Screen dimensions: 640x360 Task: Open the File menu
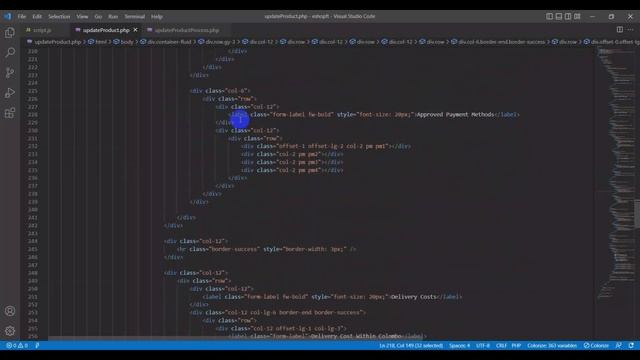coord(22,16)
